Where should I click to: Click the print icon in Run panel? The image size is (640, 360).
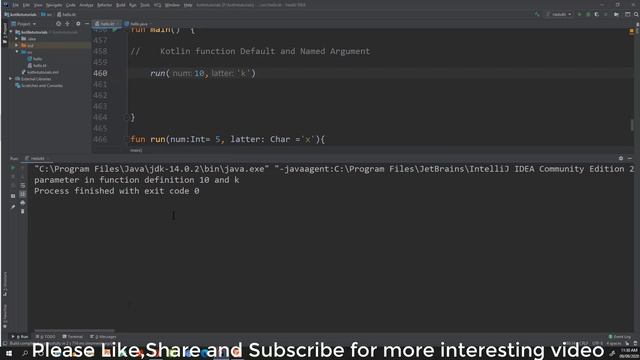pyautogui.click(x=22, y=203)
